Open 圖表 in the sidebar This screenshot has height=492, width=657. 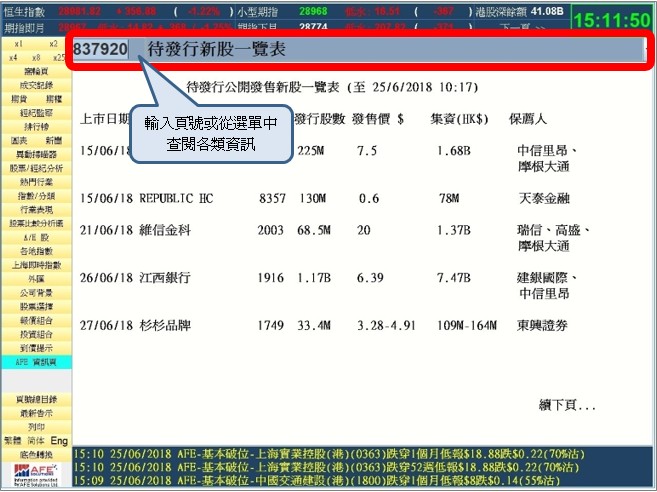[x=19, y=140]
